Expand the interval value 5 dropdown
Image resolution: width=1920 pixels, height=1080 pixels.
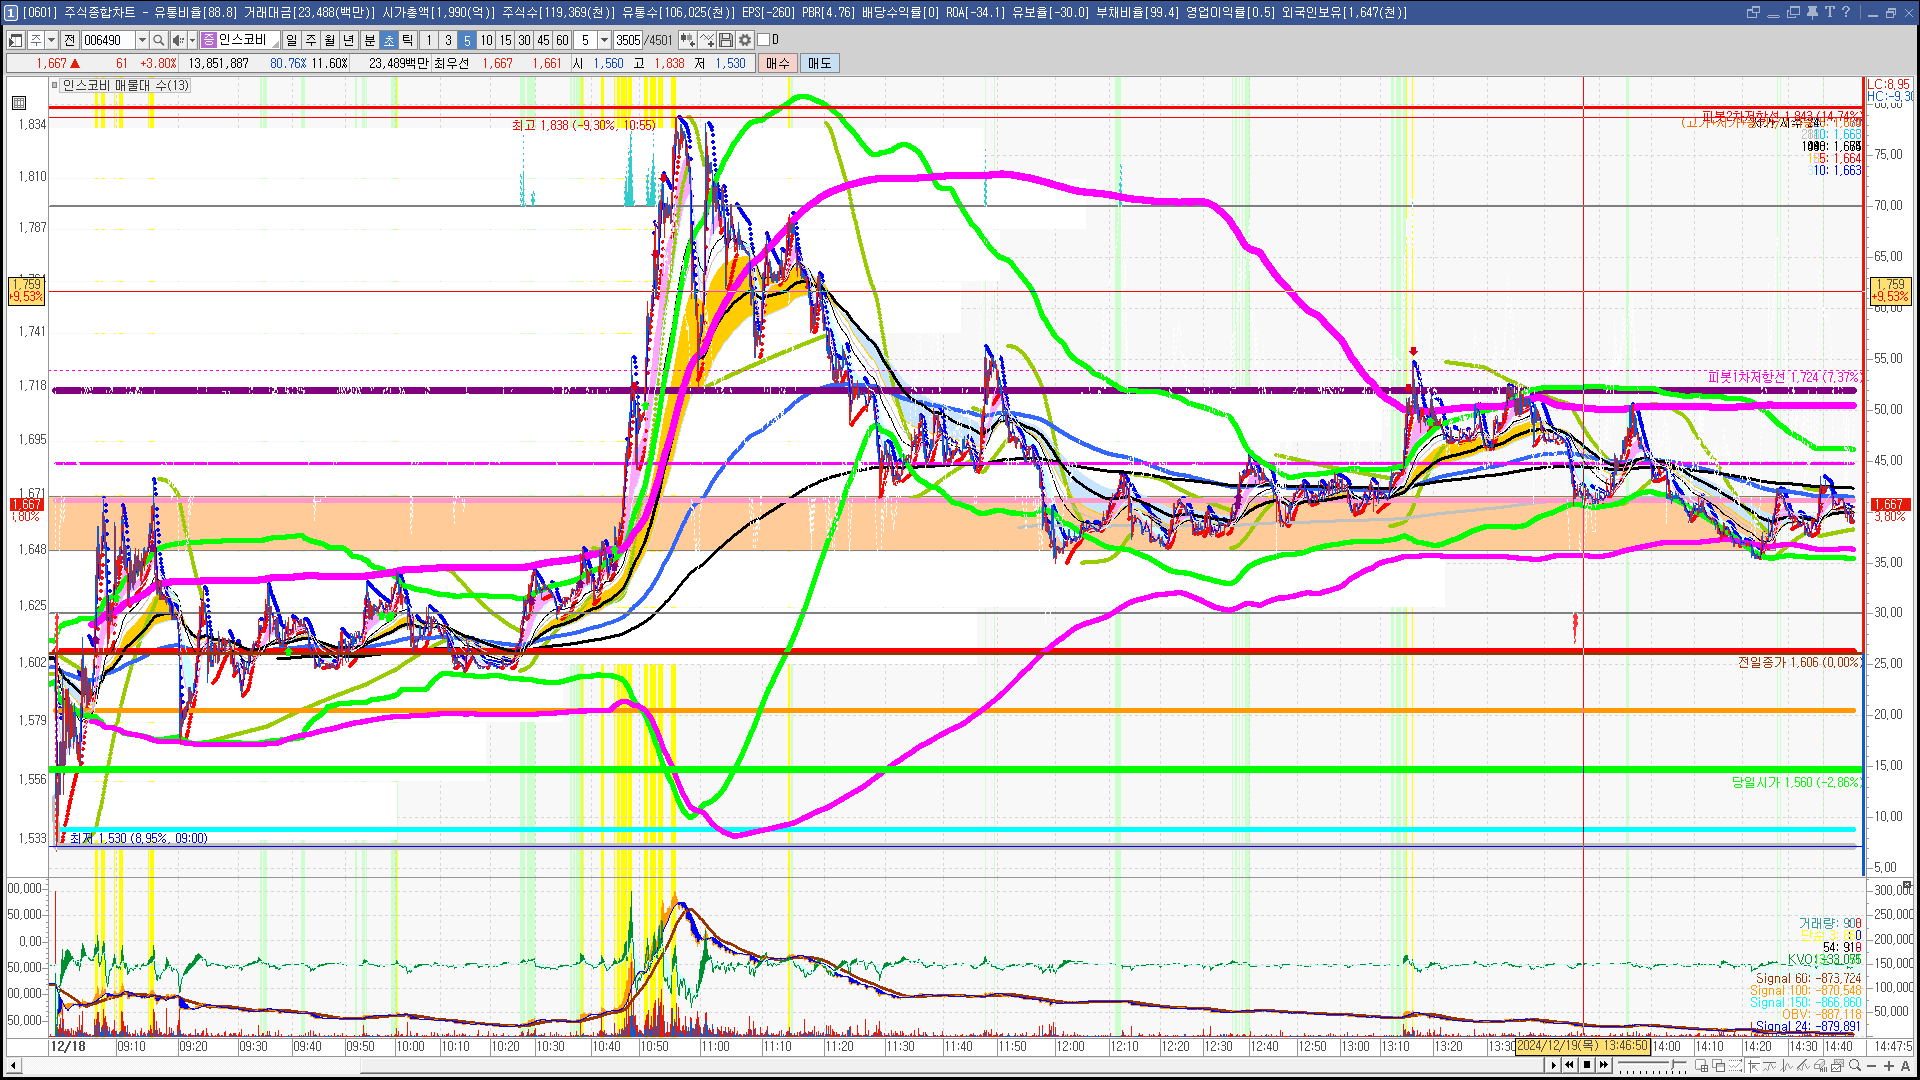(x=604, y=40)
